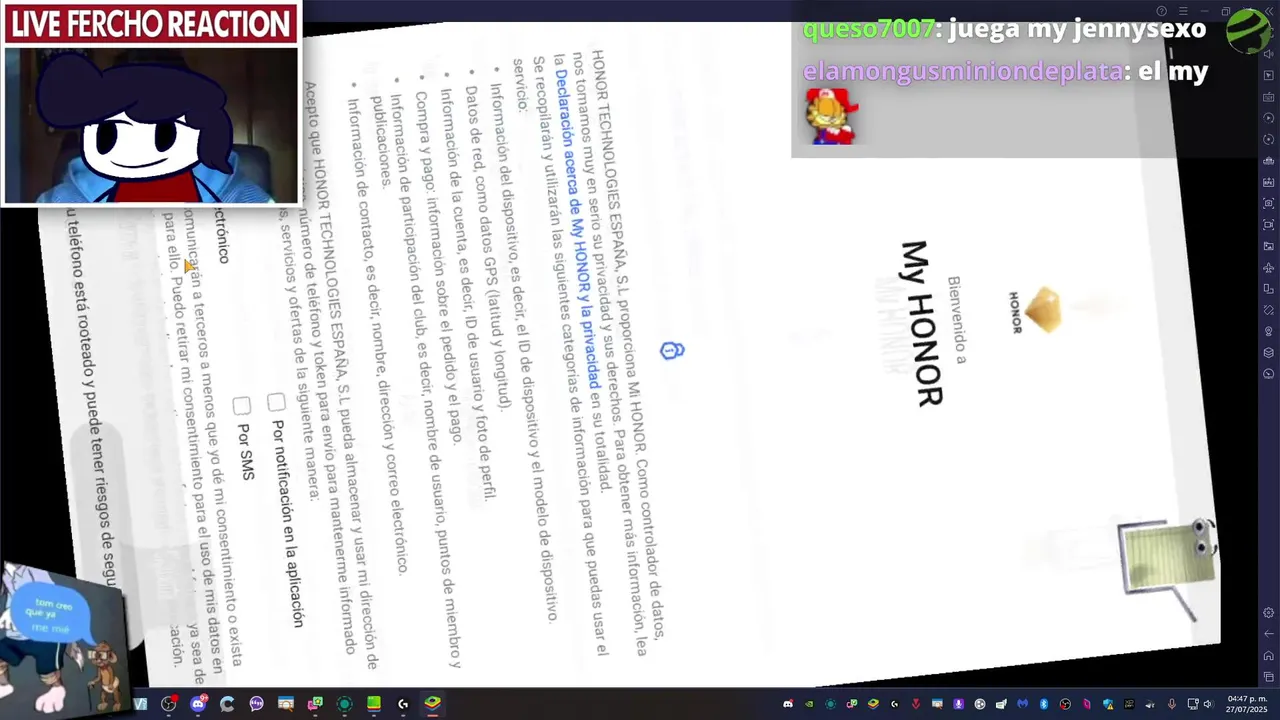1280x720 pixels.
Task: Click the round green profile avatar
Action: pos(1249,31)
